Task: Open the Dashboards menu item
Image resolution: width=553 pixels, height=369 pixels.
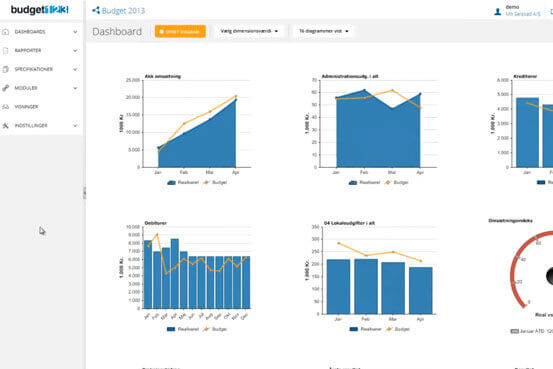Action: click(30, 32)
